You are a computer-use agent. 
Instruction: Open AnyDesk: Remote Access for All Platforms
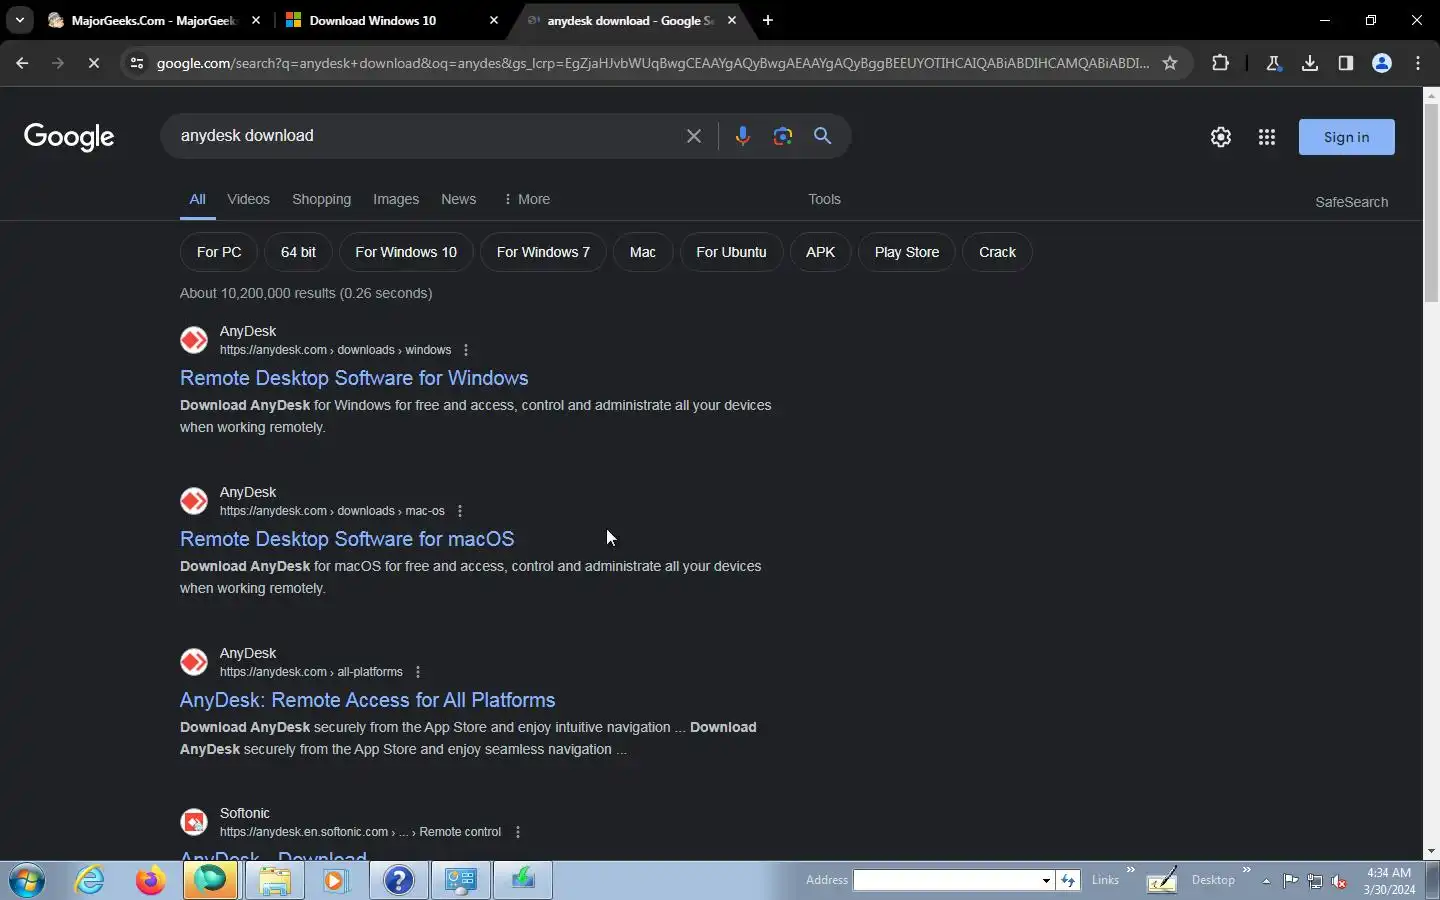(x=367, y=700)
